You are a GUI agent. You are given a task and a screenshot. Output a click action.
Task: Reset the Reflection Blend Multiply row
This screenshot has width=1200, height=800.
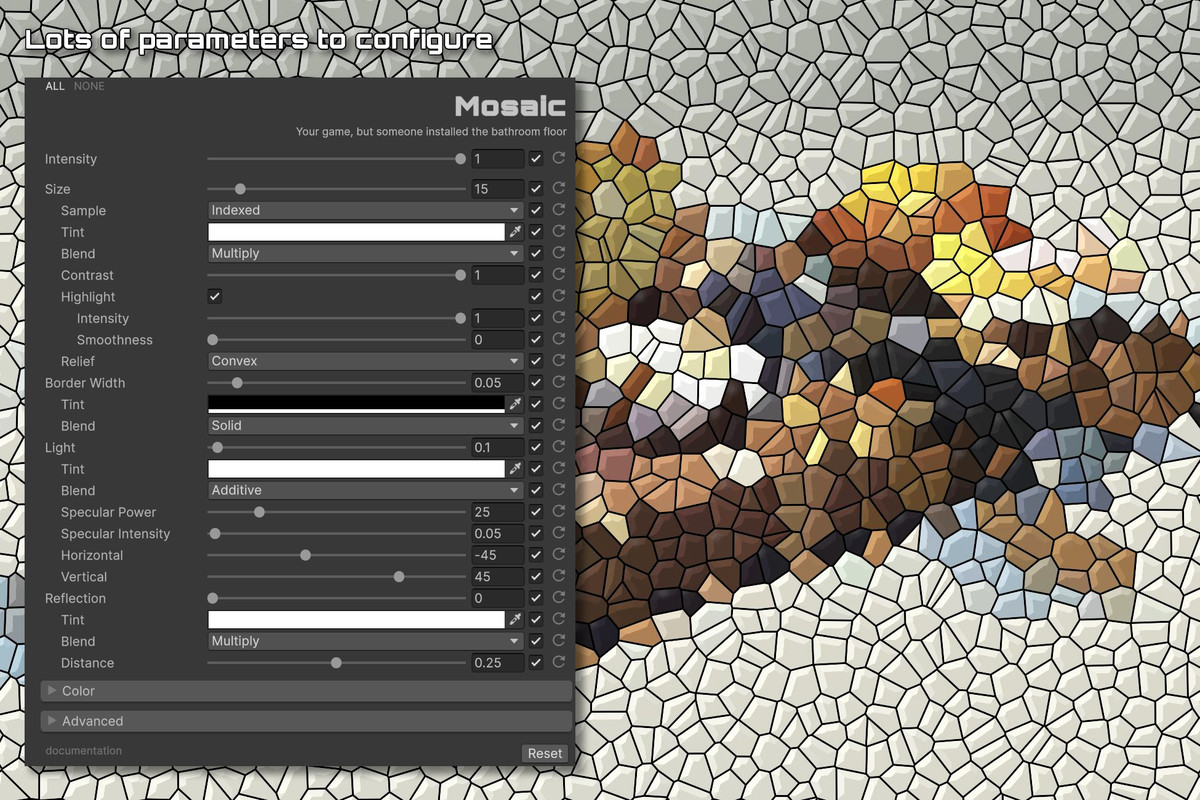[x=559, y=641]
